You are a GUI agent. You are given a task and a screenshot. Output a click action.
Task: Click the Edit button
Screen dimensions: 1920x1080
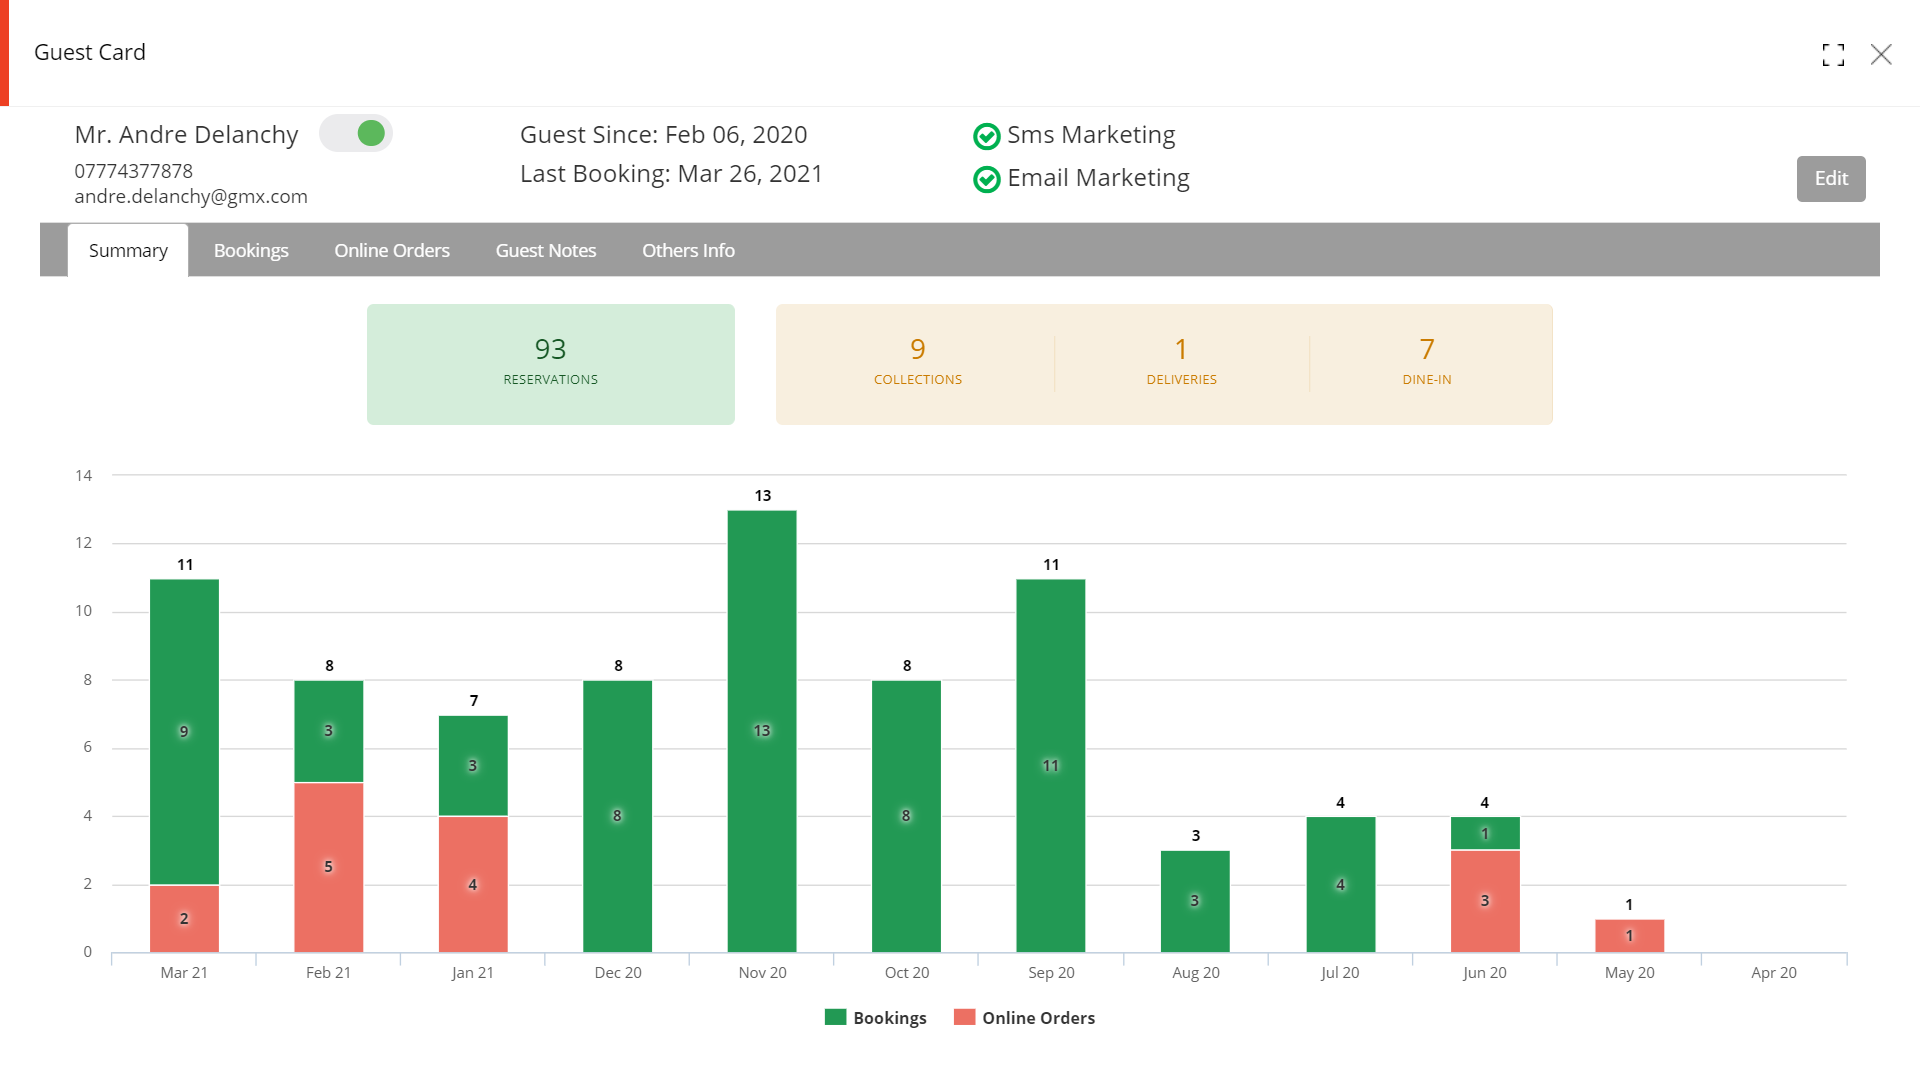pyautogui.click(x=1831, y=178)
